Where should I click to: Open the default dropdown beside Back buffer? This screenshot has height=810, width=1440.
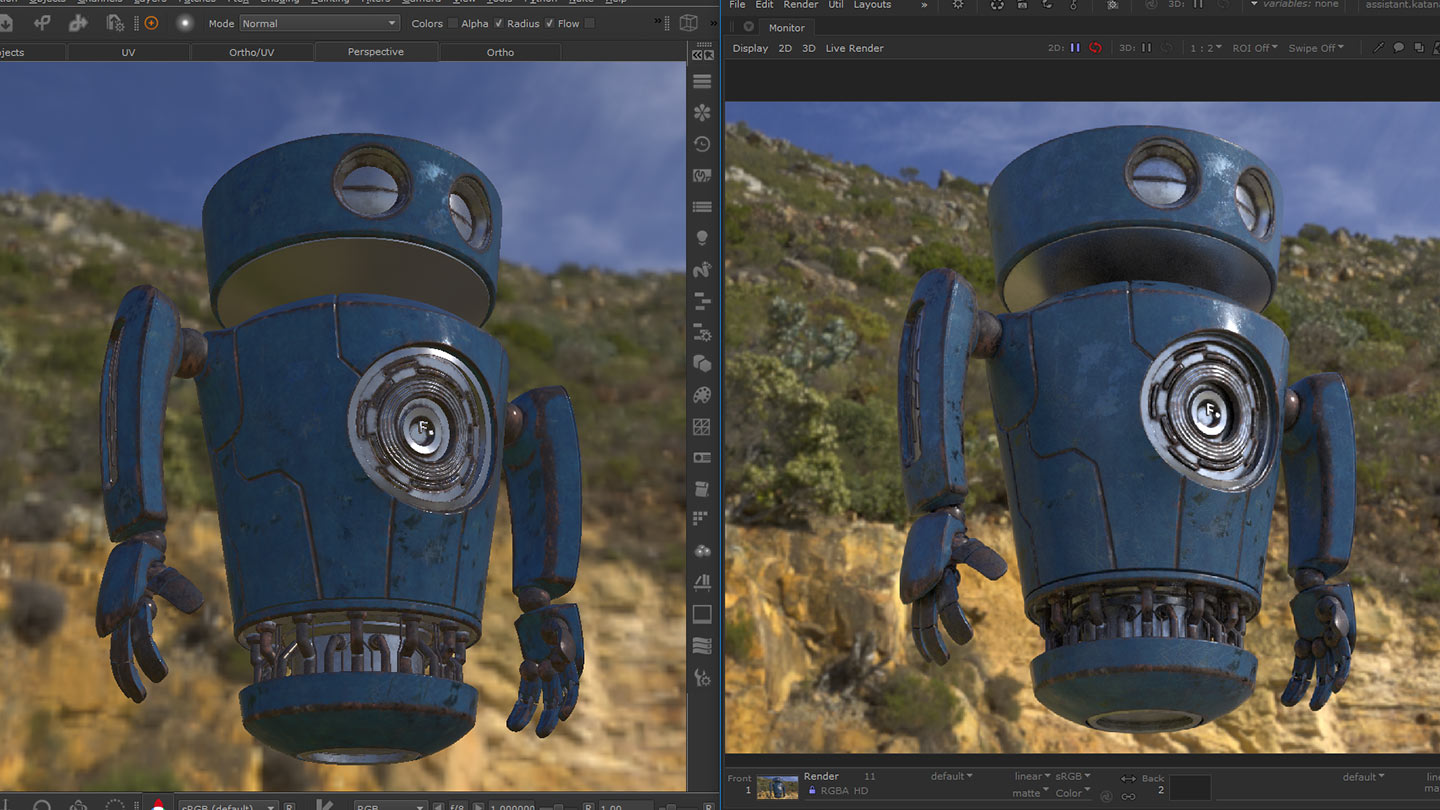(x=1363, y=776)
